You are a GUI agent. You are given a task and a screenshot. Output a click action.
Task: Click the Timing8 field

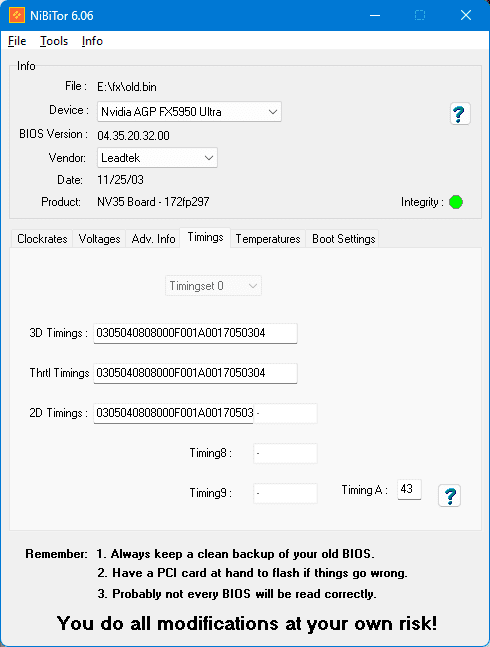(285, 453)
